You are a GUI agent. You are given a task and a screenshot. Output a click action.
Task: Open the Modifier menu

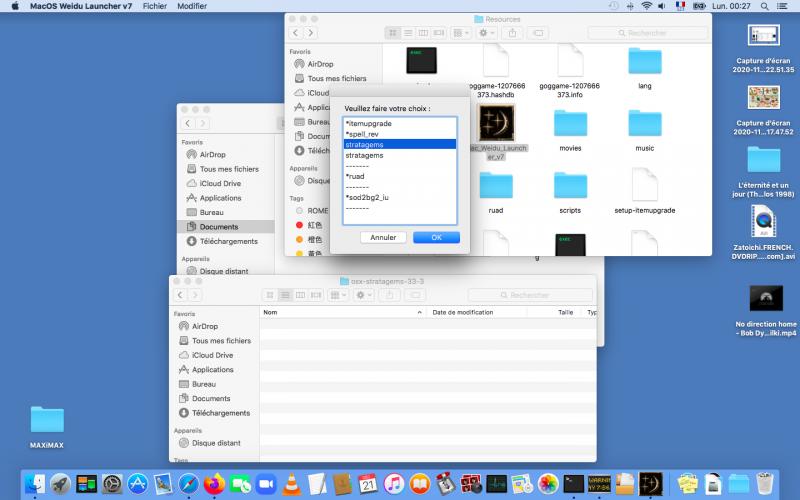(x=192, y=6)
